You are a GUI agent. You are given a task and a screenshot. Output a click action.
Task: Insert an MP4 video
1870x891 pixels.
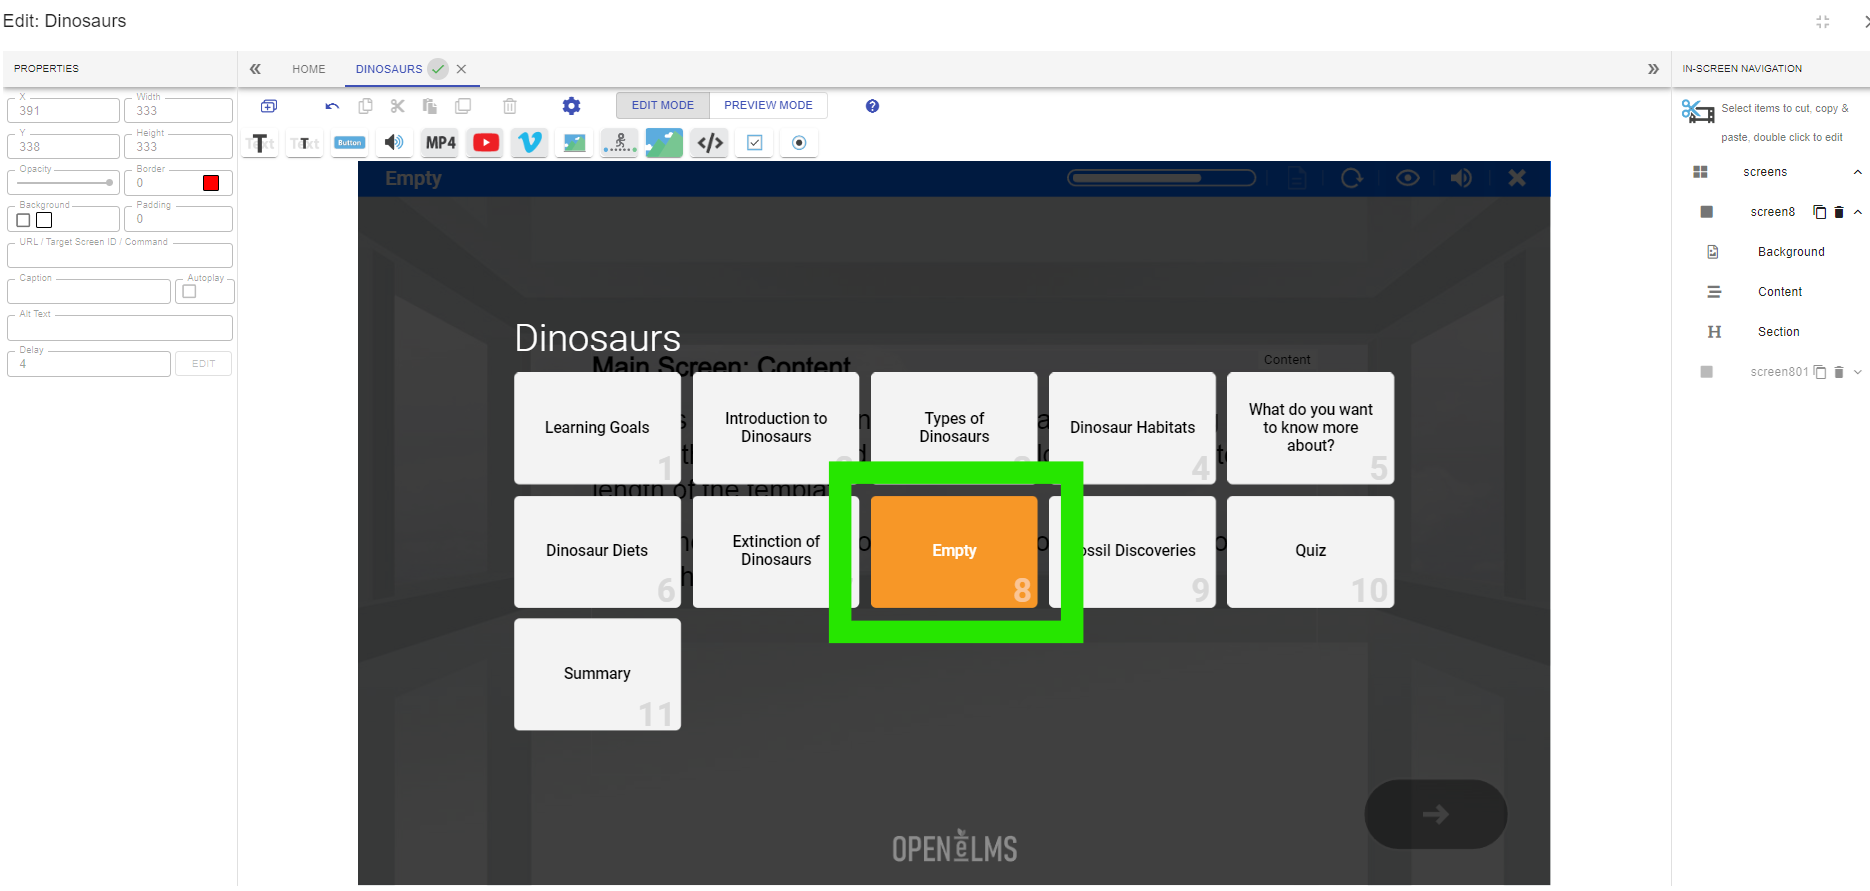pos(440,143)
